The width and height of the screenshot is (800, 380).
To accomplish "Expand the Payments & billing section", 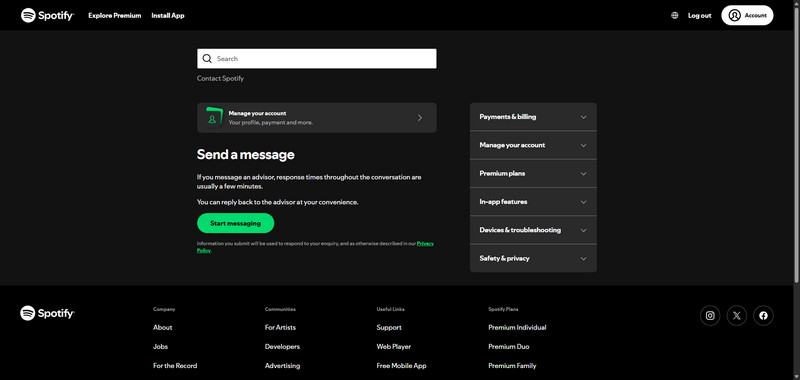I will coord(533,117).
